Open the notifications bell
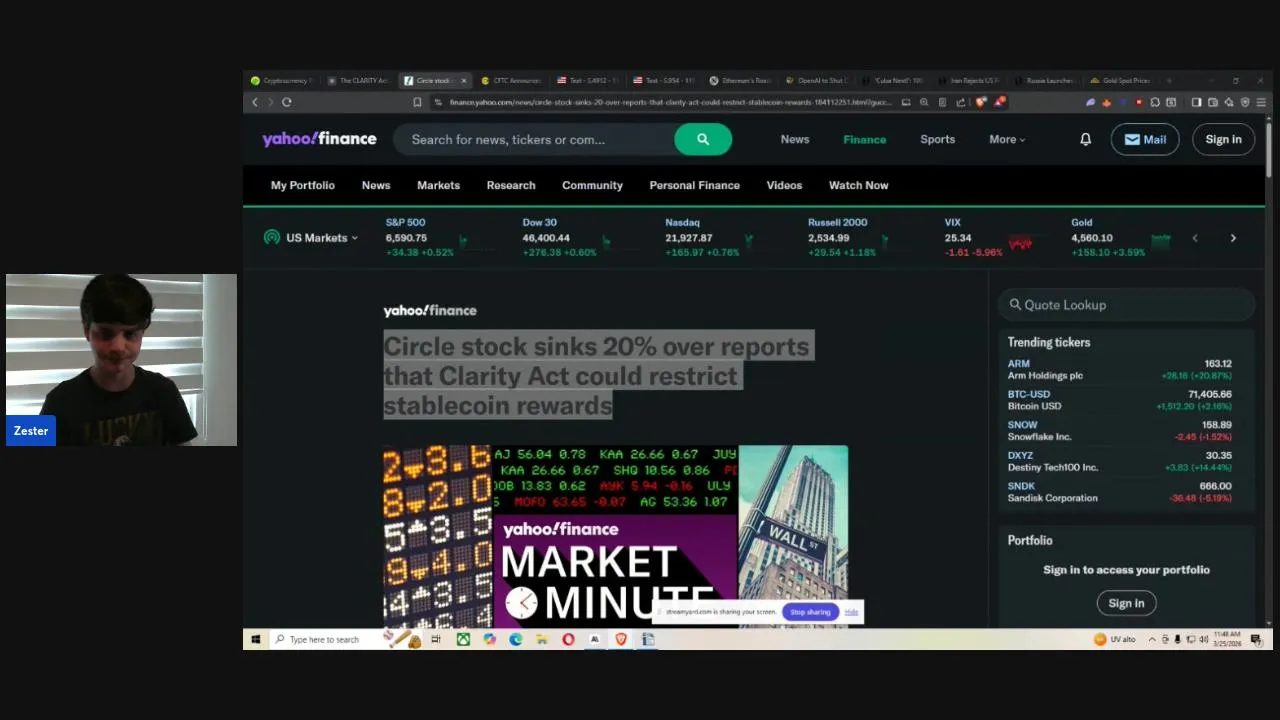The width and height of the screenshot is (1280, 720). point(1085,139)
